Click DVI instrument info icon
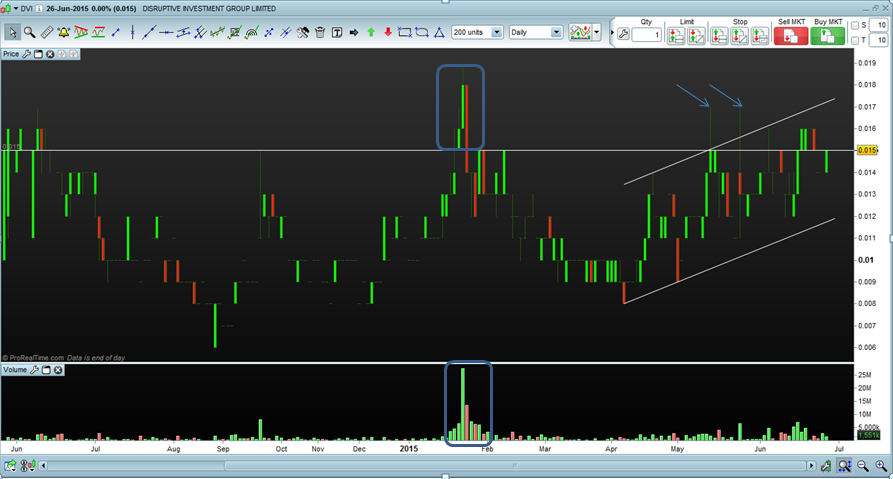 39,9
